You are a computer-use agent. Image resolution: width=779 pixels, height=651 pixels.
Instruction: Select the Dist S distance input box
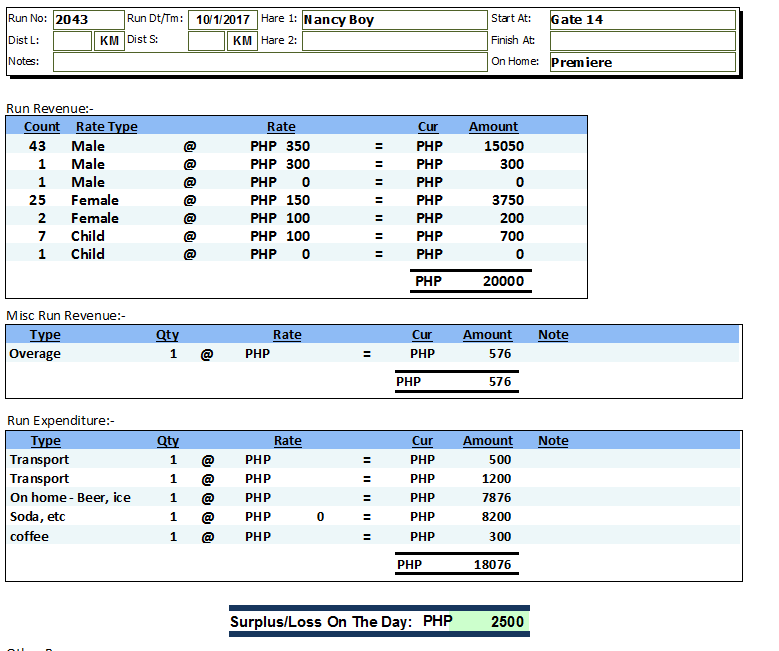click(206, 41)
